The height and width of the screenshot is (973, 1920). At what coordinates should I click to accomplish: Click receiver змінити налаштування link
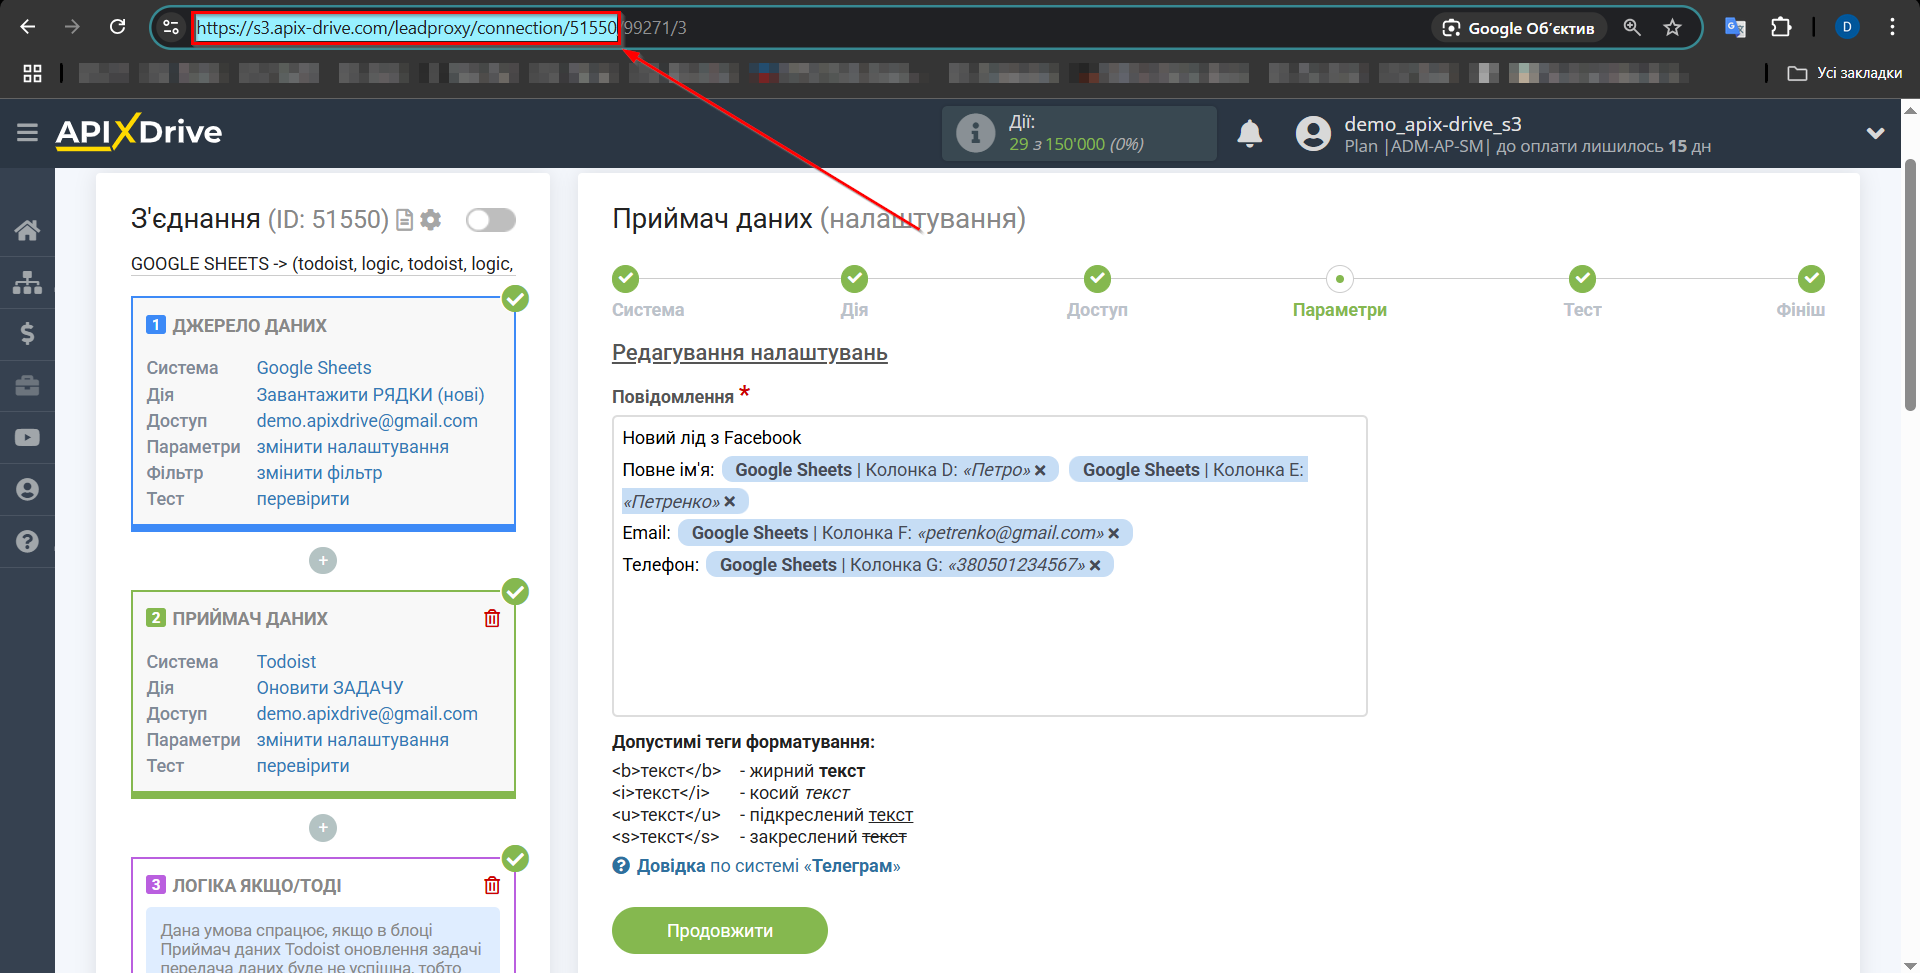352,740
